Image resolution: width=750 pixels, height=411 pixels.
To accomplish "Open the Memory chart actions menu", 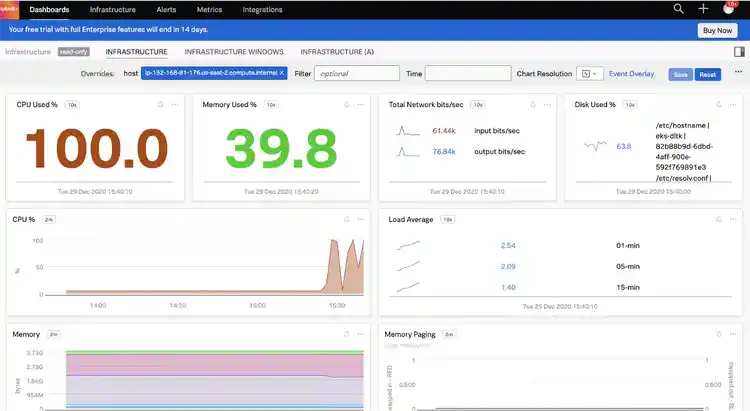I will pyautogui.click(x=361, y=333).
